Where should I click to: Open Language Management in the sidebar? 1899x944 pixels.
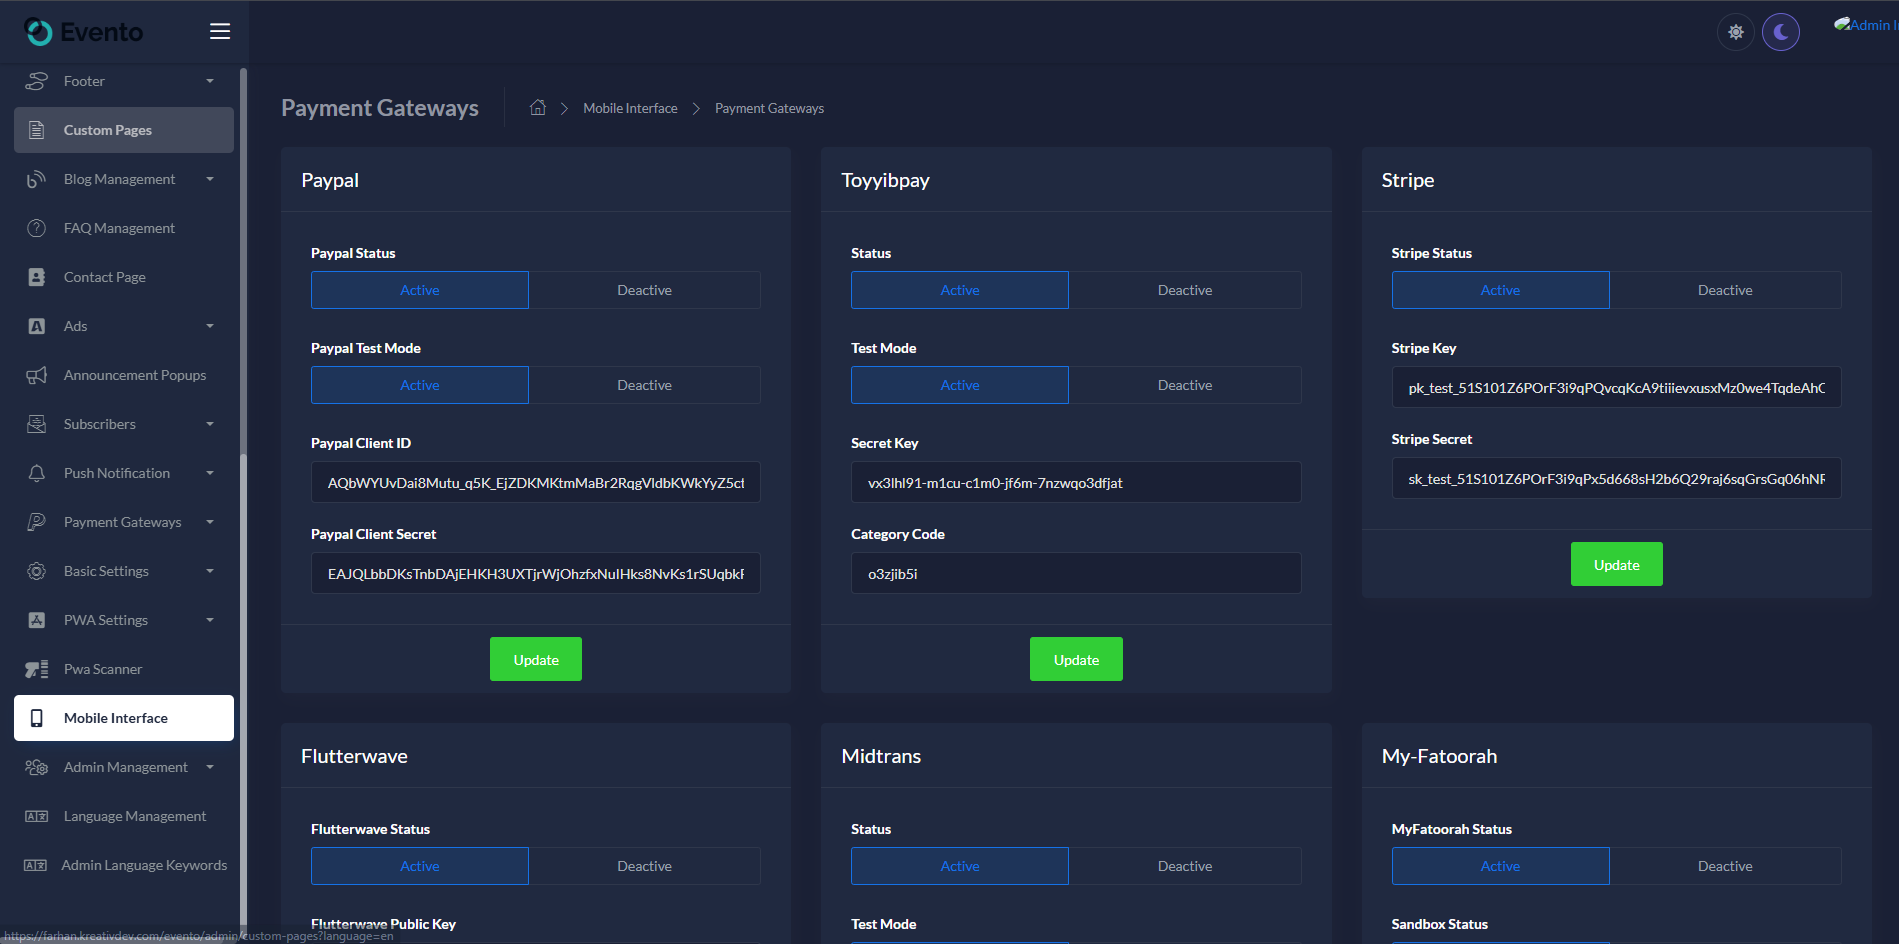point(133,815)
